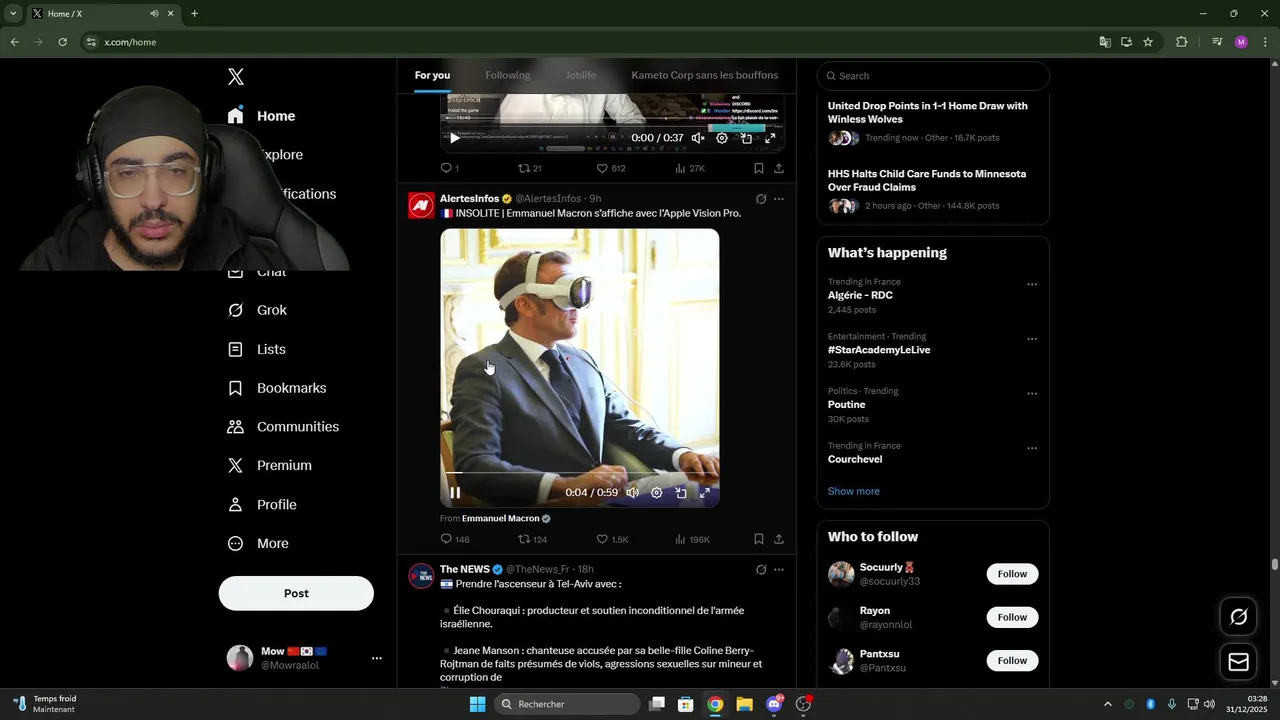This screenshot has width=1280, height=720.
Task: Make the Macron video fullscreen
Action: point(705,493)
